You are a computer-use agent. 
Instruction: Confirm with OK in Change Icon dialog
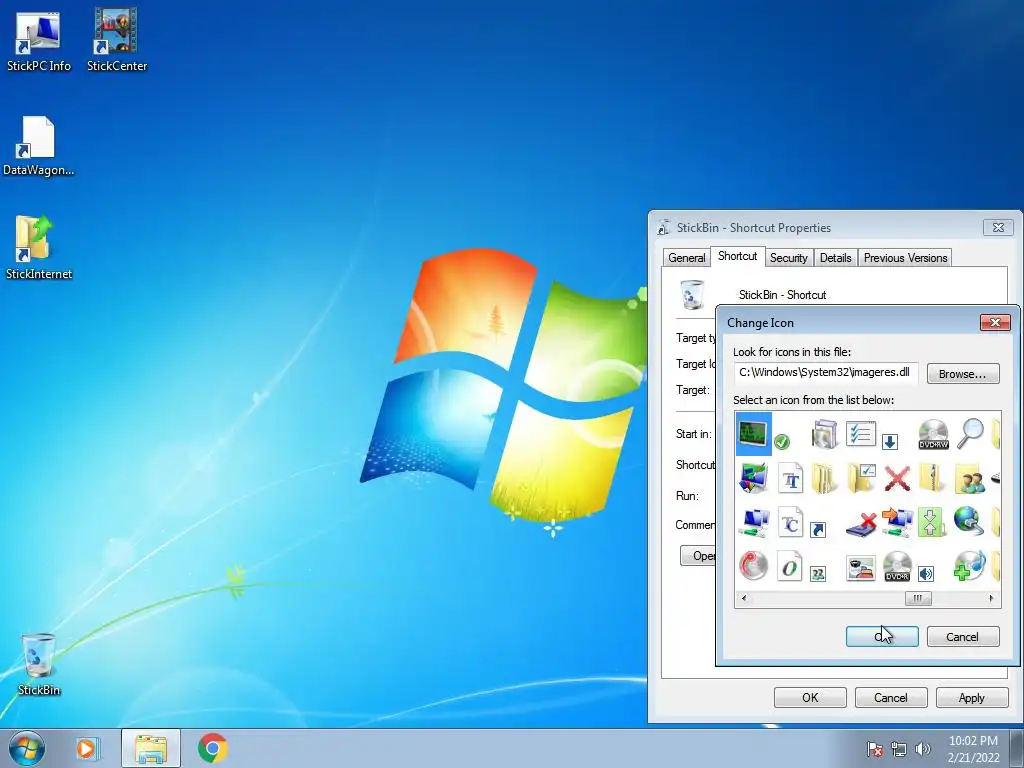point(882,637)
